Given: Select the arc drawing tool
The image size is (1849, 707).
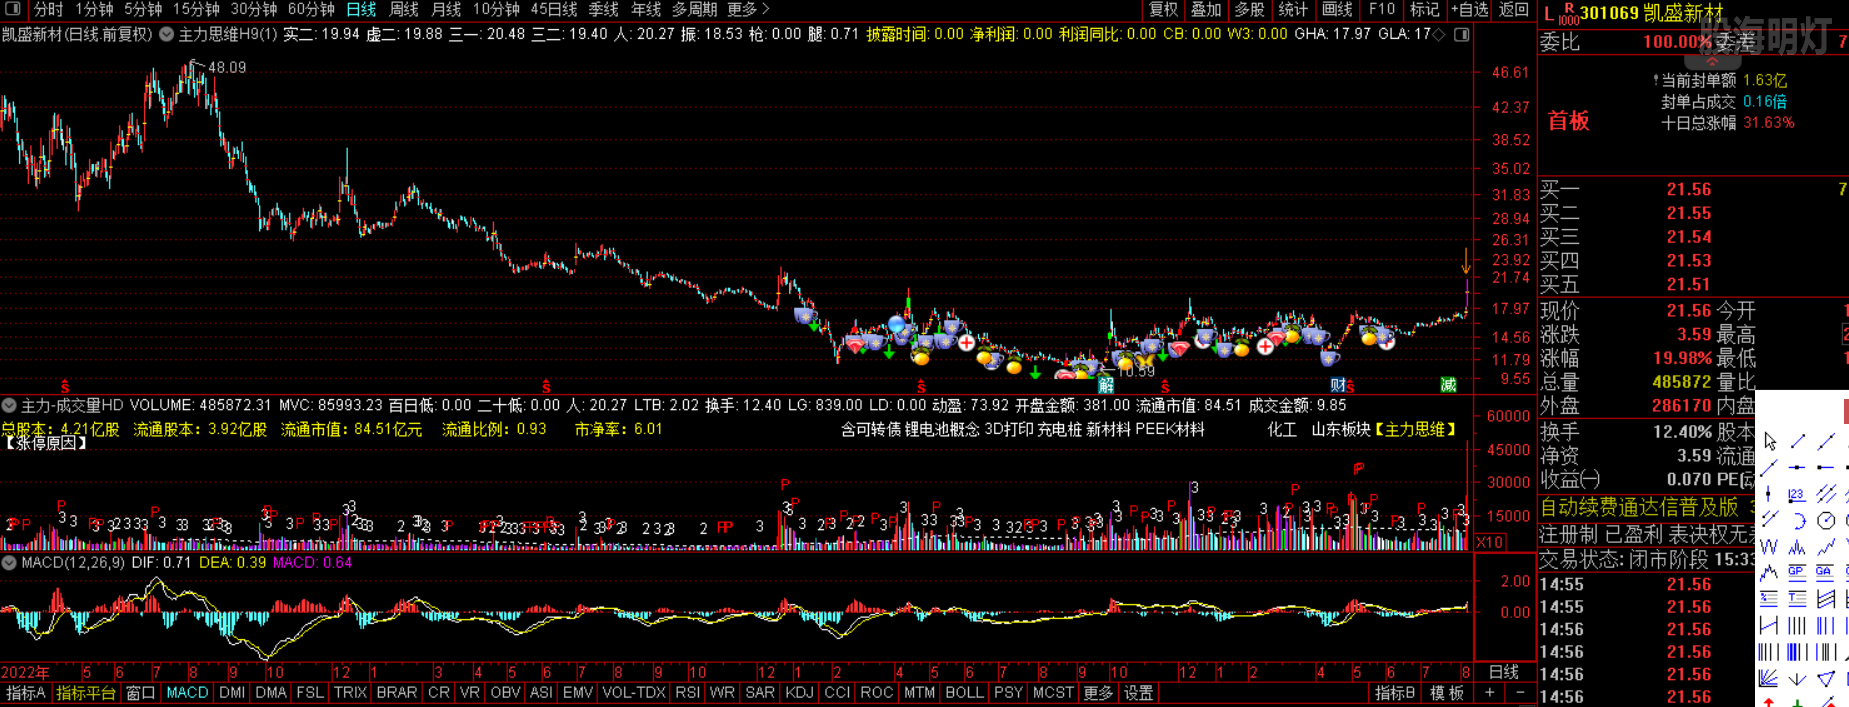Looking at the screenshot, I should tap(1798, 521).
